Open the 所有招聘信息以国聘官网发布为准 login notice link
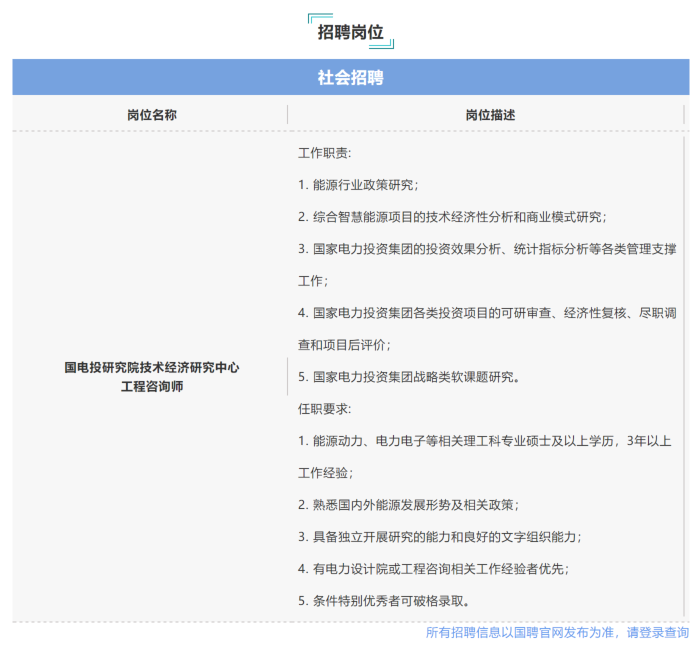This screenshot has height=649, width=700. [557, 632]
